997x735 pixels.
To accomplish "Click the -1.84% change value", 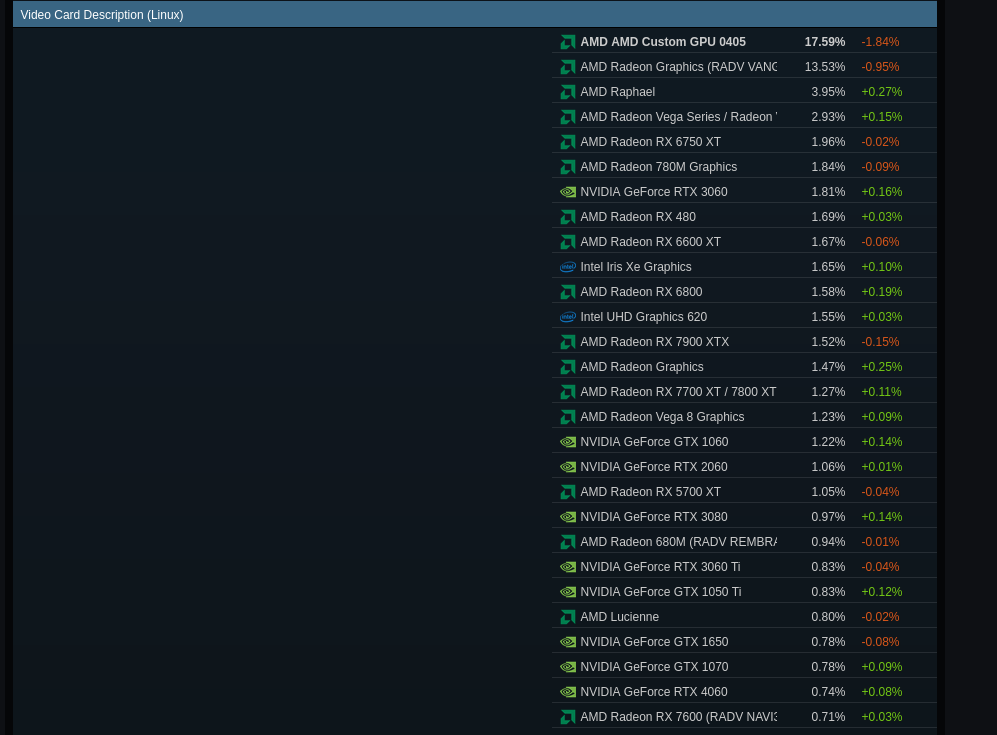I will pyautogui.click(x=880, y=42).
